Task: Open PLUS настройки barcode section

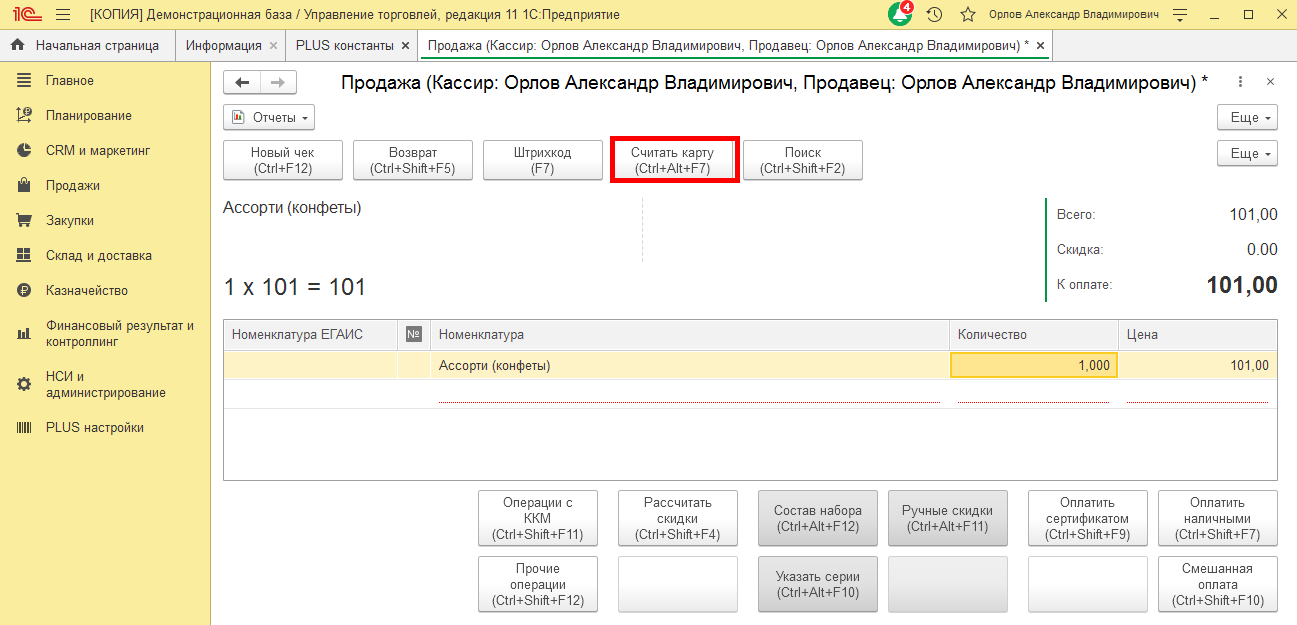Action: point(94,427)
